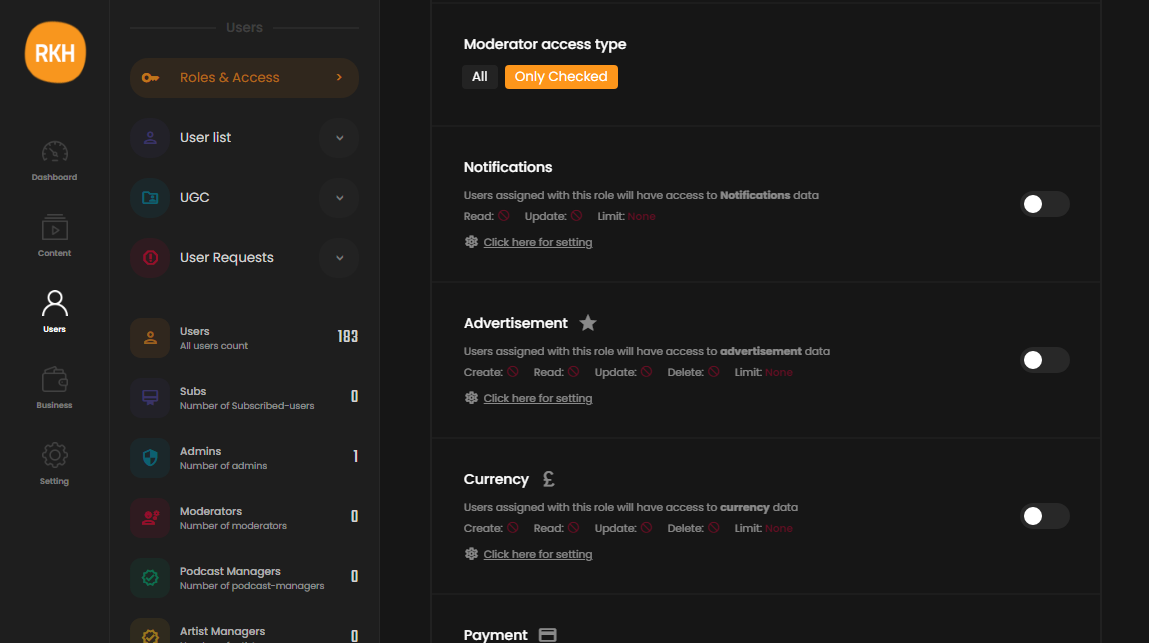The width and height of the screenshot is (1149, 643).
Task: Enable the Currency access toggle
Action: tap(1045, 516)
